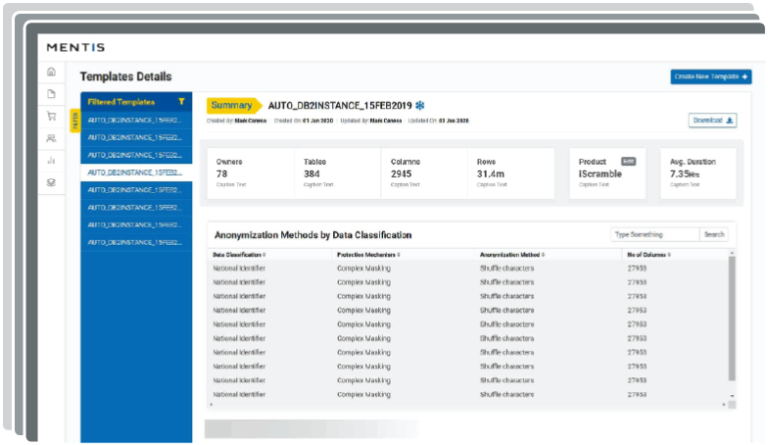This screenshot has height=445, width=768.
Task: Click the Download button
Action: click(713, 120)
